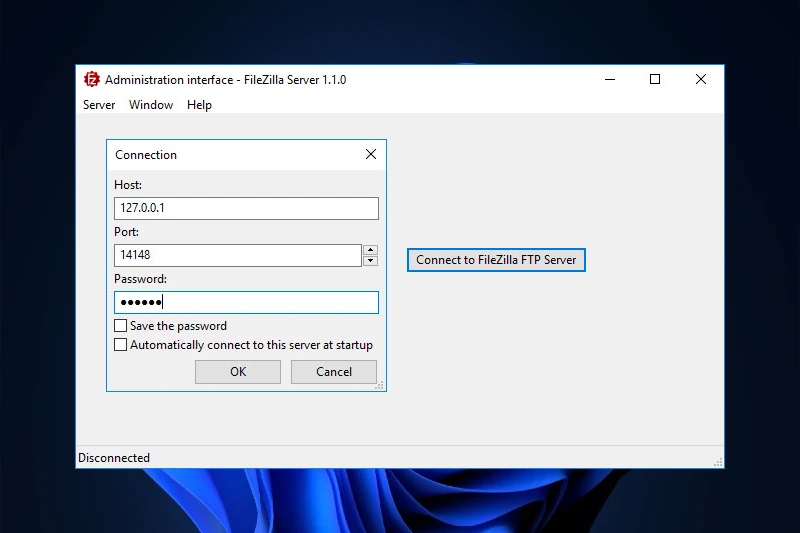Click the Connection dialog resize grip
Screen dimensions: 800x533
[379, 385]
